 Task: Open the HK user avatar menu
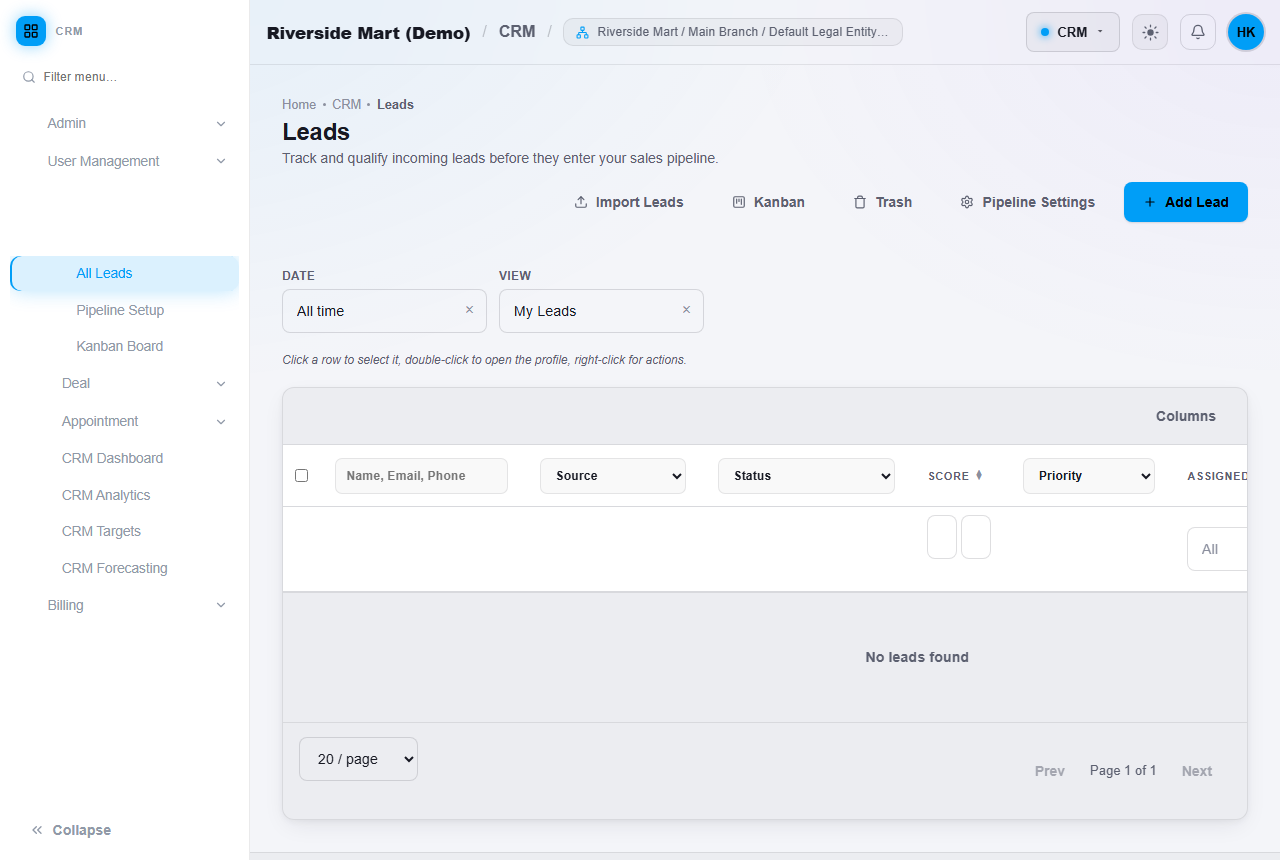point(1246,32)
